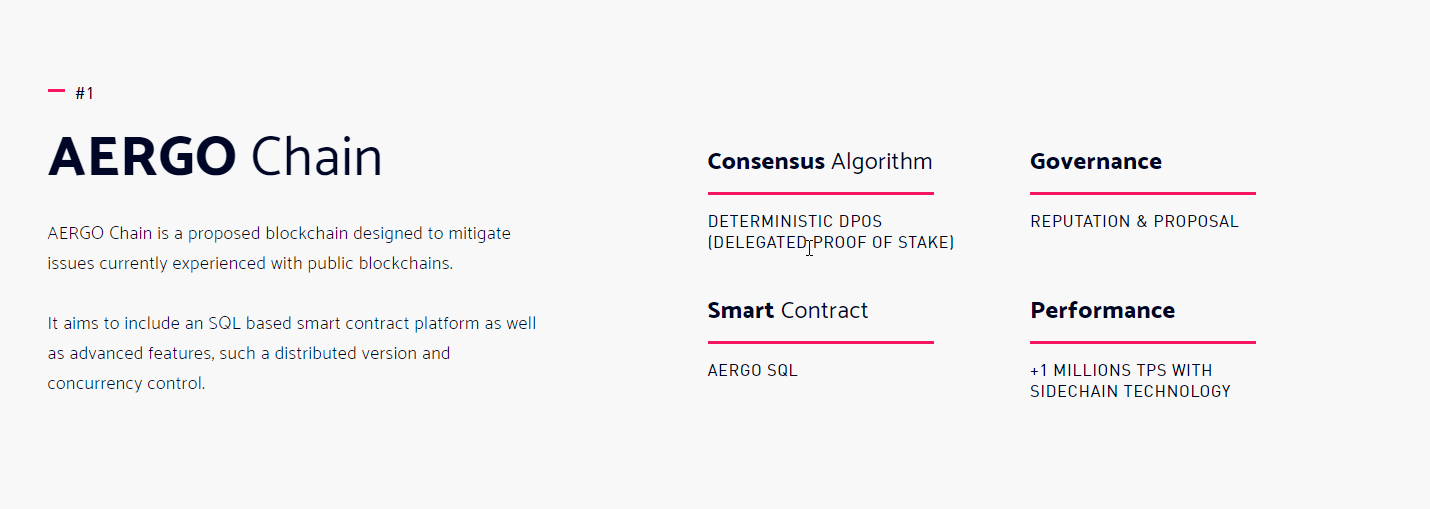Screen dimensions: 1430x509
Task: Click the pink underline below Smart Contract
Action: click(x=820, y=342)
